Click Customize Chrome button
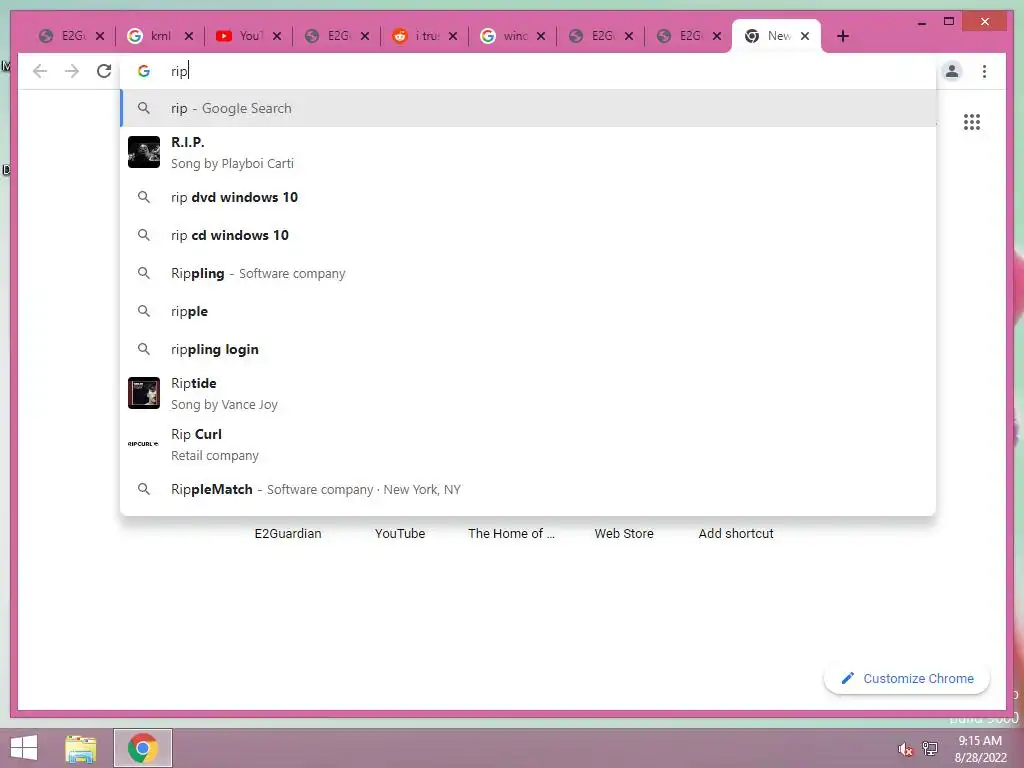This screenshot has width=1024, height=768. point(907,679)
